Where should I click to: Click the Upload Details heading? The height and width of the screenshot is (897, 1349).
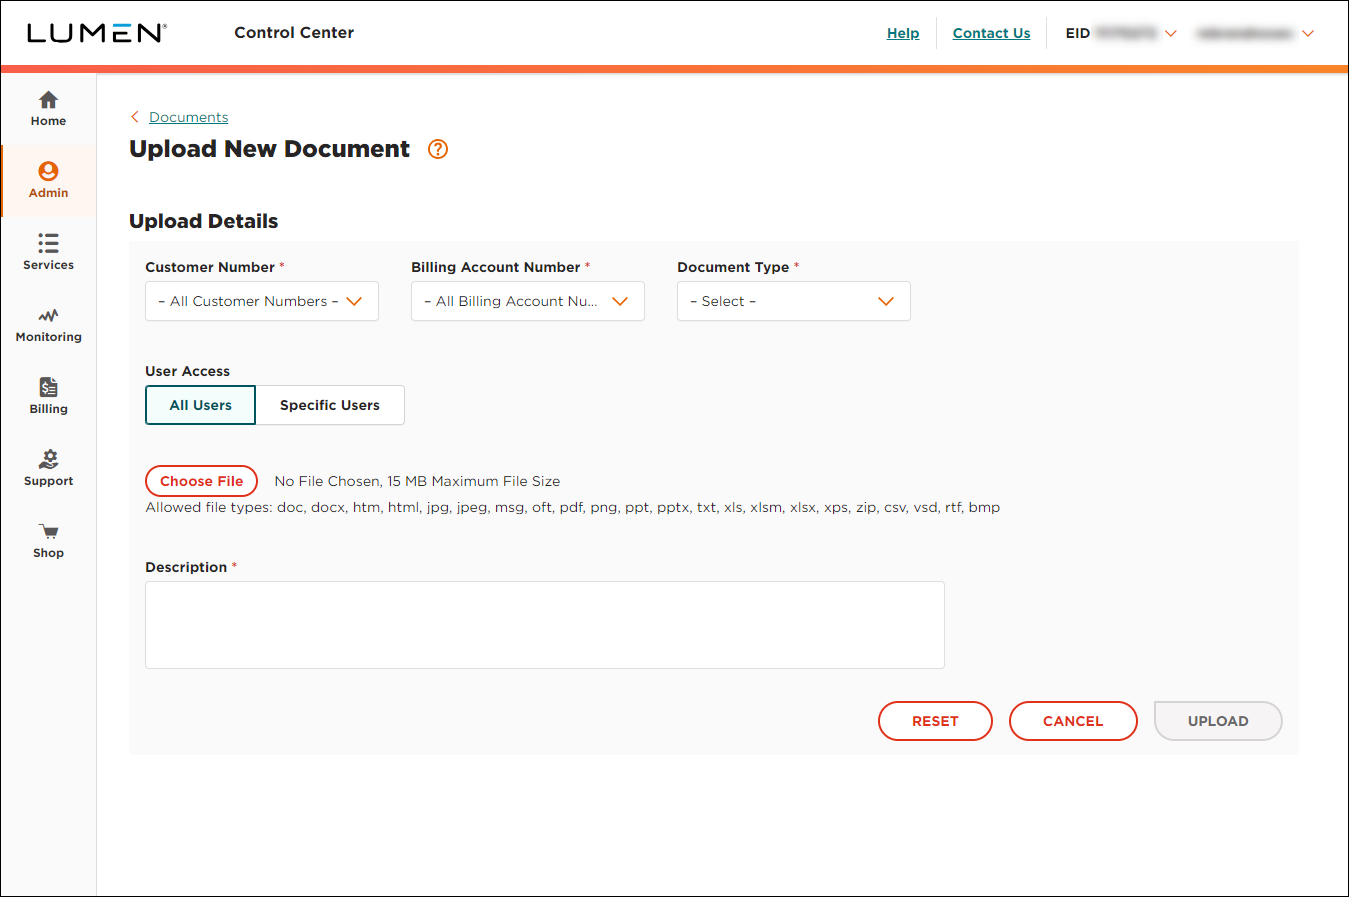pyautogui.click(x=204, y=221)
